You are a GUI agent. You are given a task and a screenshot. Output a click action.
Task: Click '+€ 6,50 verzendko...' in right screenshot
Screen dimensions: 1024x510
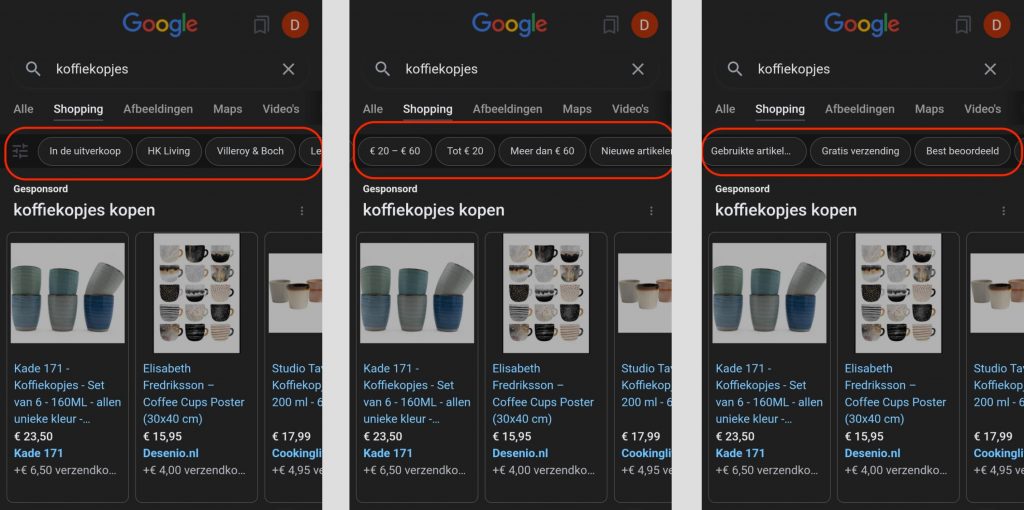[767, 470]
